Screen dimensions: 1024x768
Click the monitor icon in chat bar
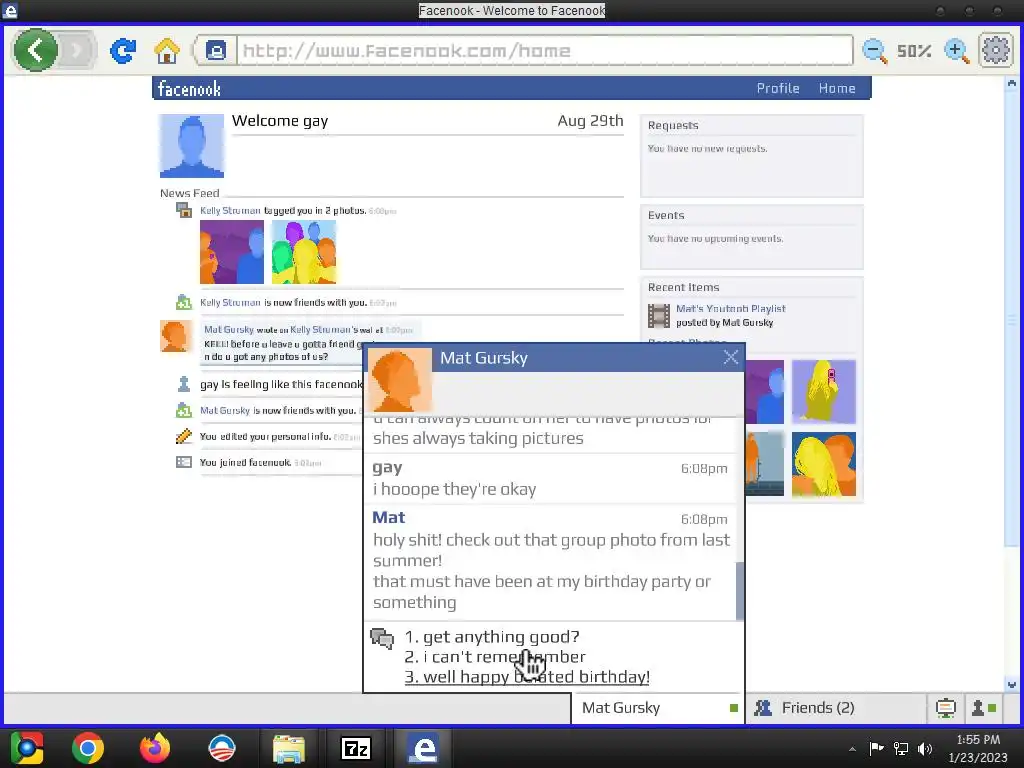tap(945, 708)
